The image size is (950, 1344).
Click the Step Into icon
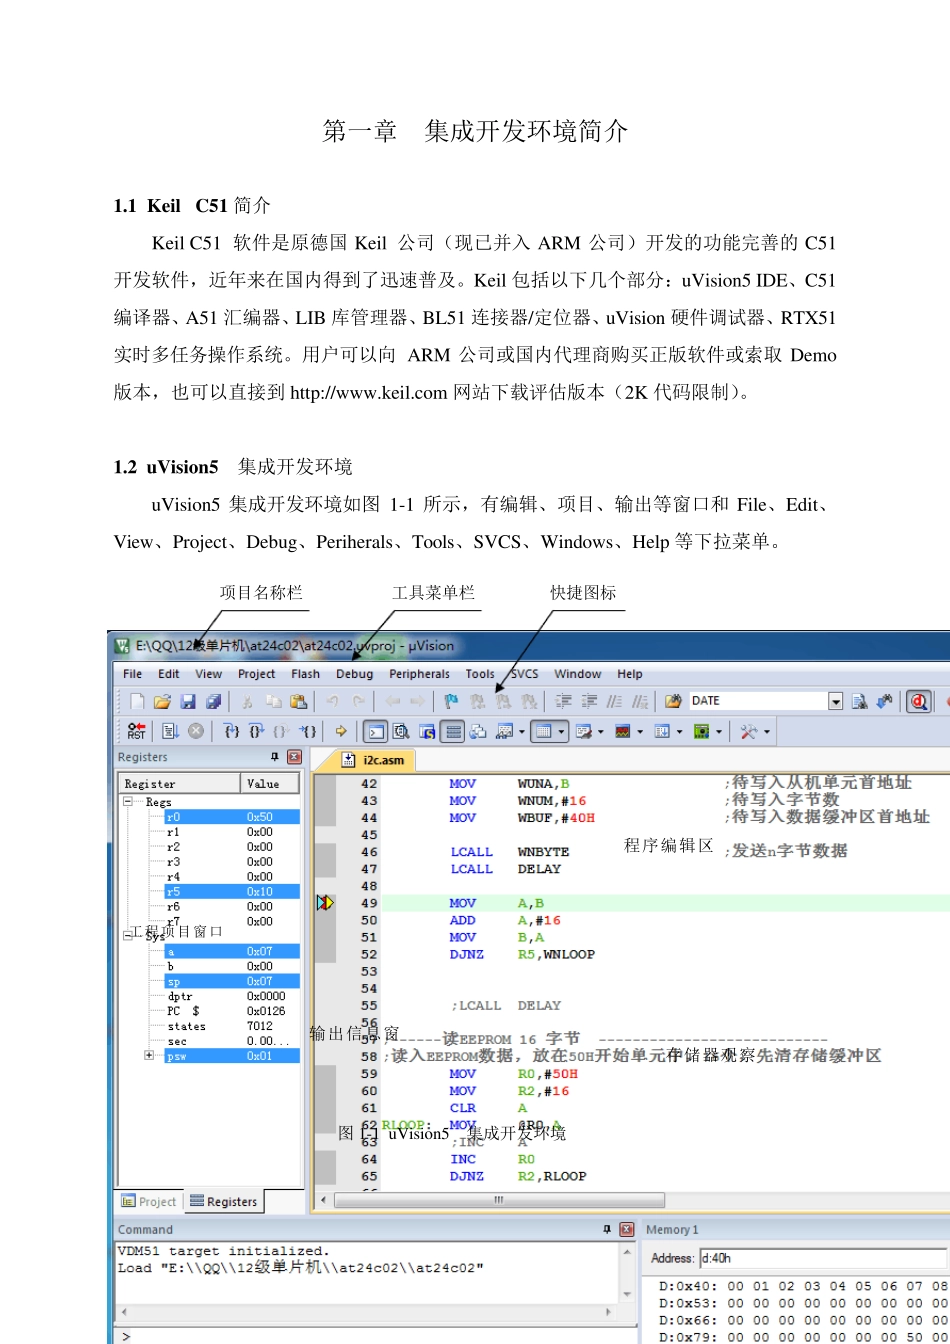pos(231,731)
